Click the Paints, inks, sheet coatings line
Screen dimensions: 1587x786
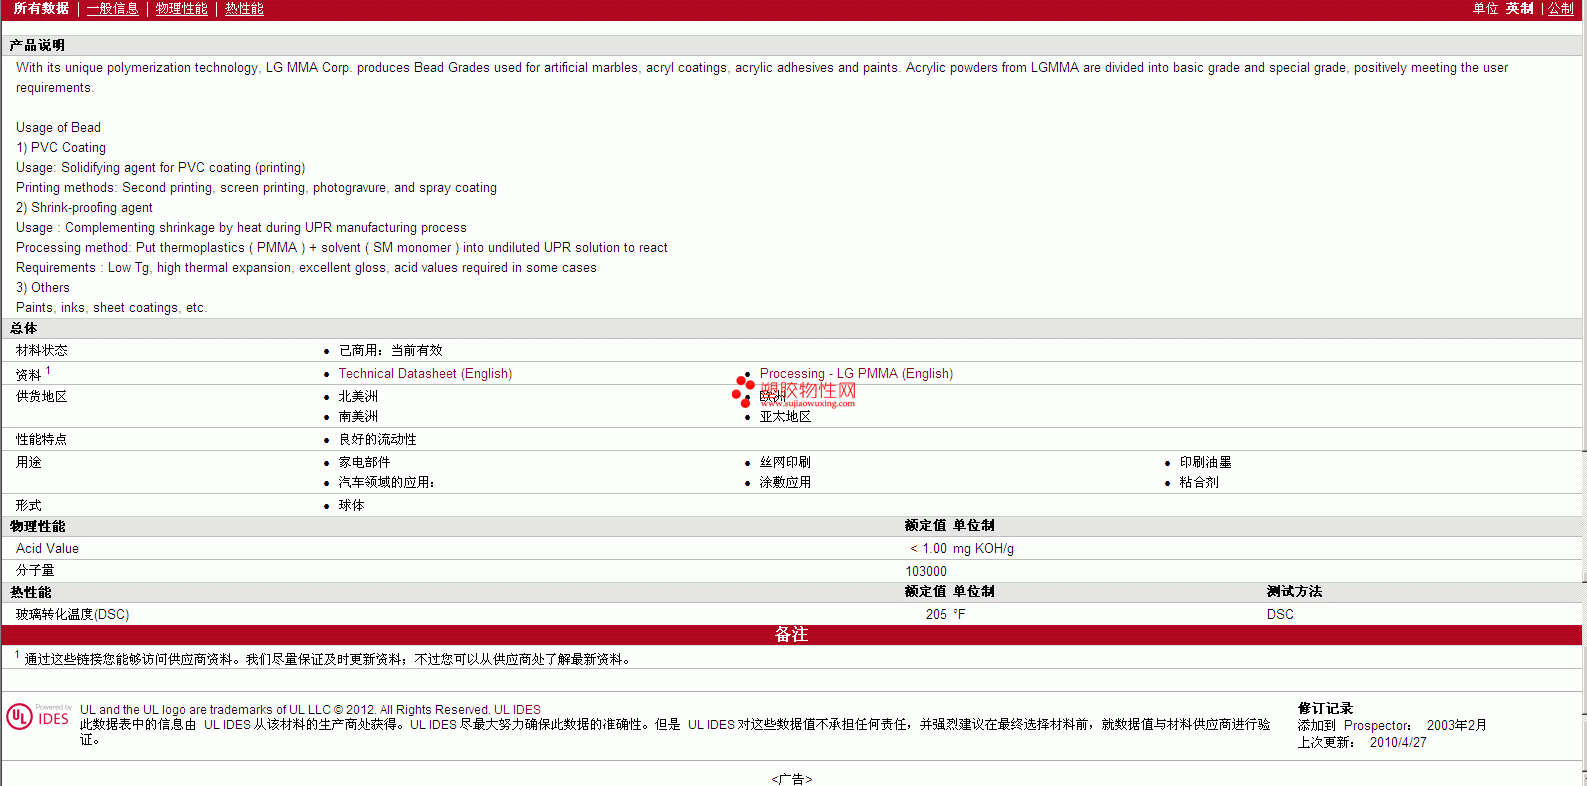111,308
